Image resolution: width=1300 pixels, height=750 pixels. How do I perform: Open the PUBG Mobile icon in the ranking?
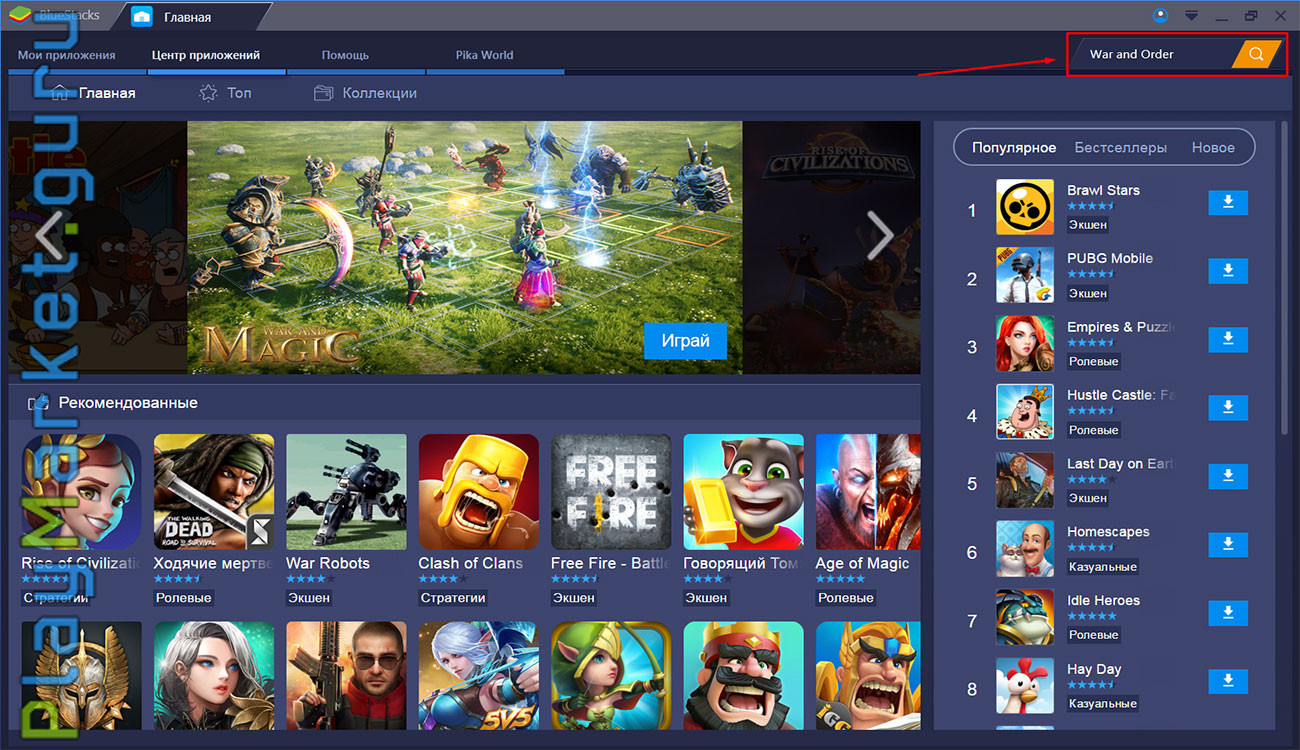1025,275
